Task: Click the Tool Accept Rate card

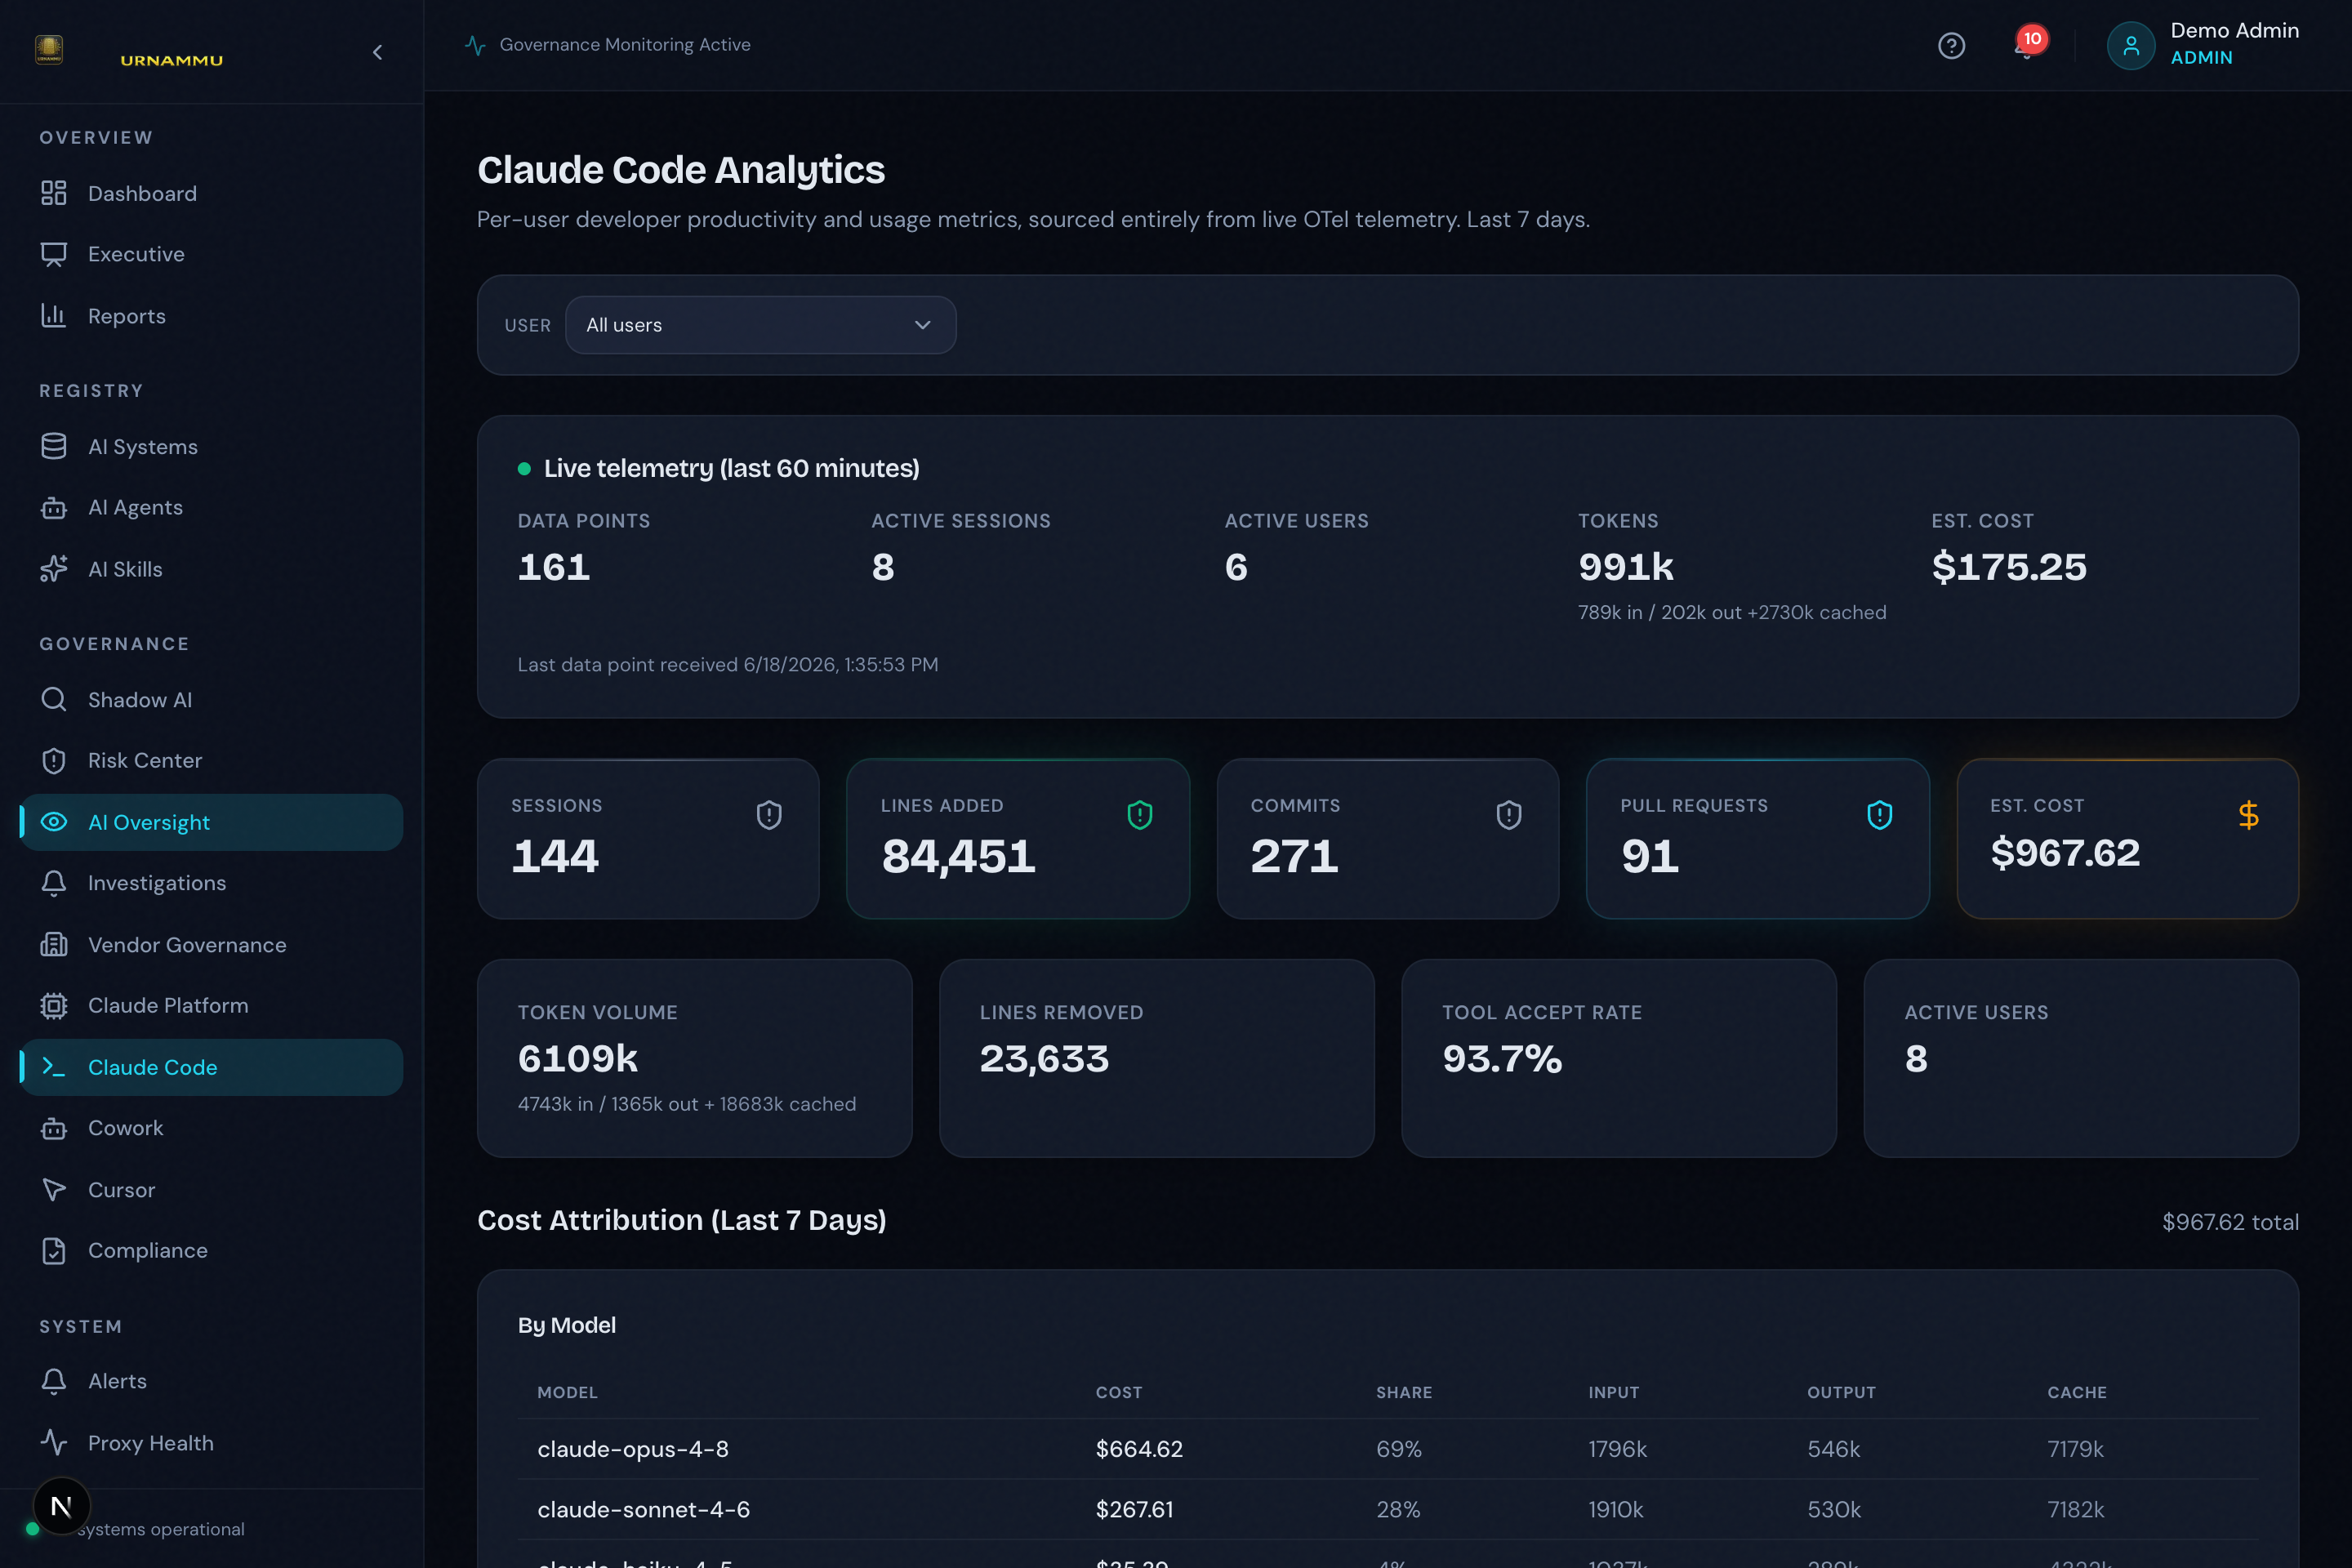Action: pyautogui.click(x=1618, y=1058)
